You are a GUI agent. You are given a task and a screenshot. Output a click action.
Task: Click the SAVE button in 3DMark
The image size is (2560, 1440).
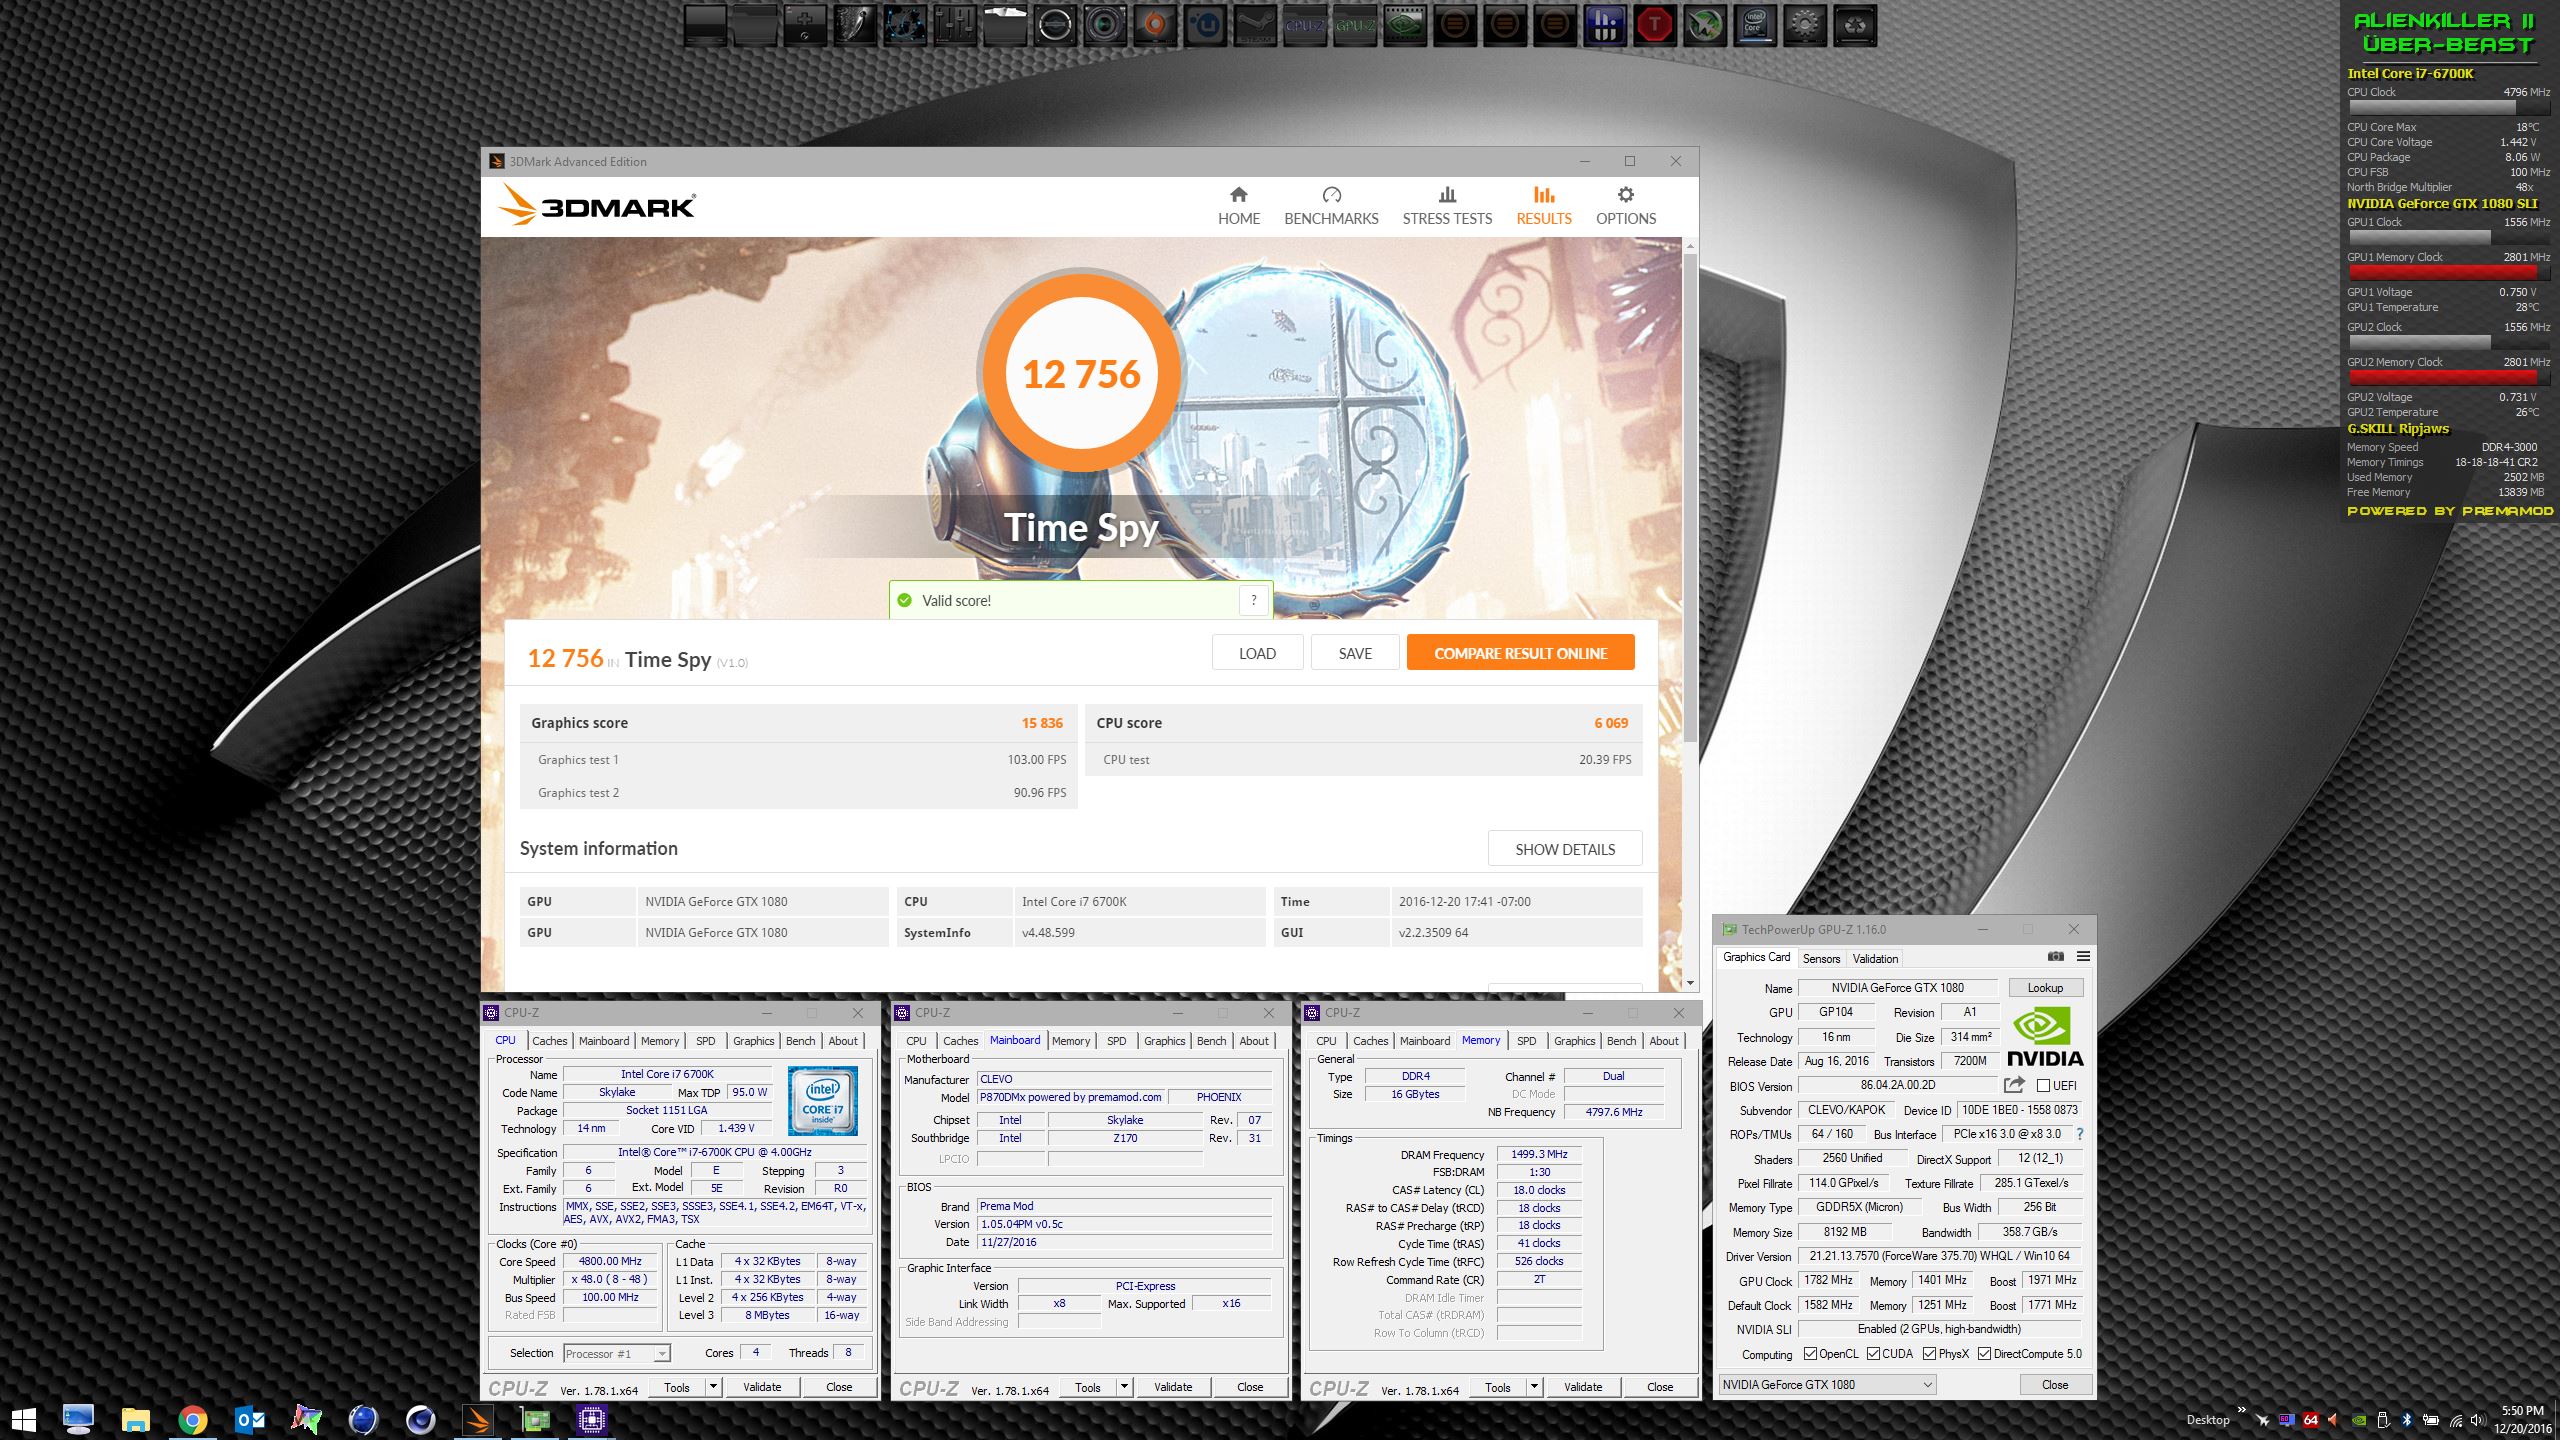coord(1355,653)
